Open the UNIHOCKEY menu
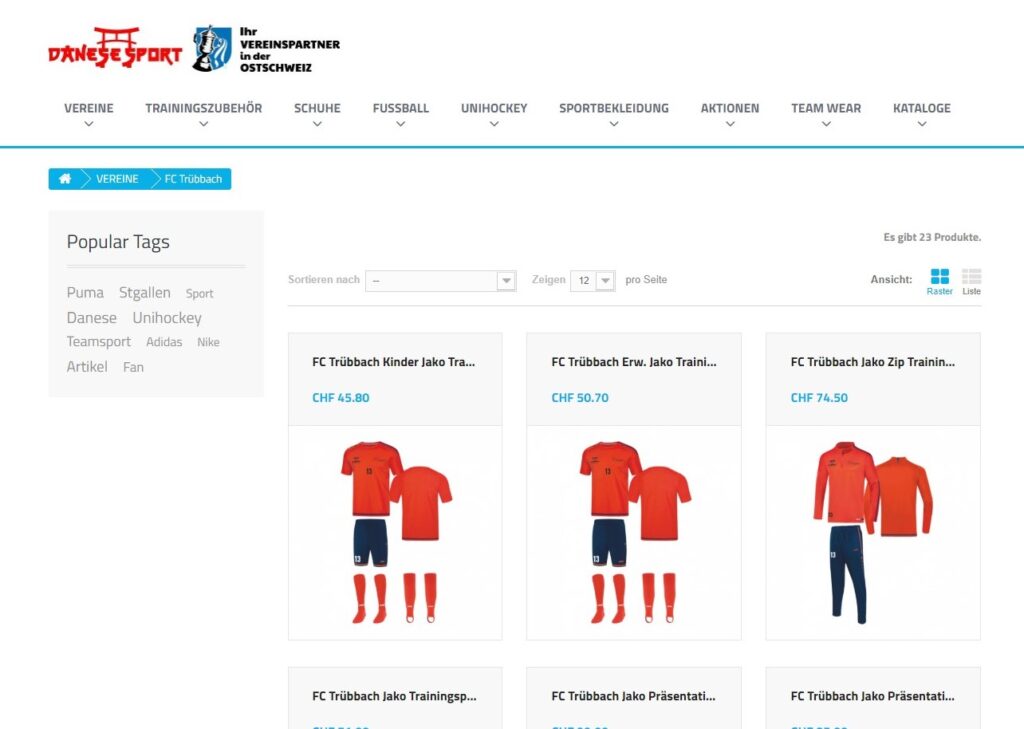The image size is (1024, 729). [x=494, y=108]
